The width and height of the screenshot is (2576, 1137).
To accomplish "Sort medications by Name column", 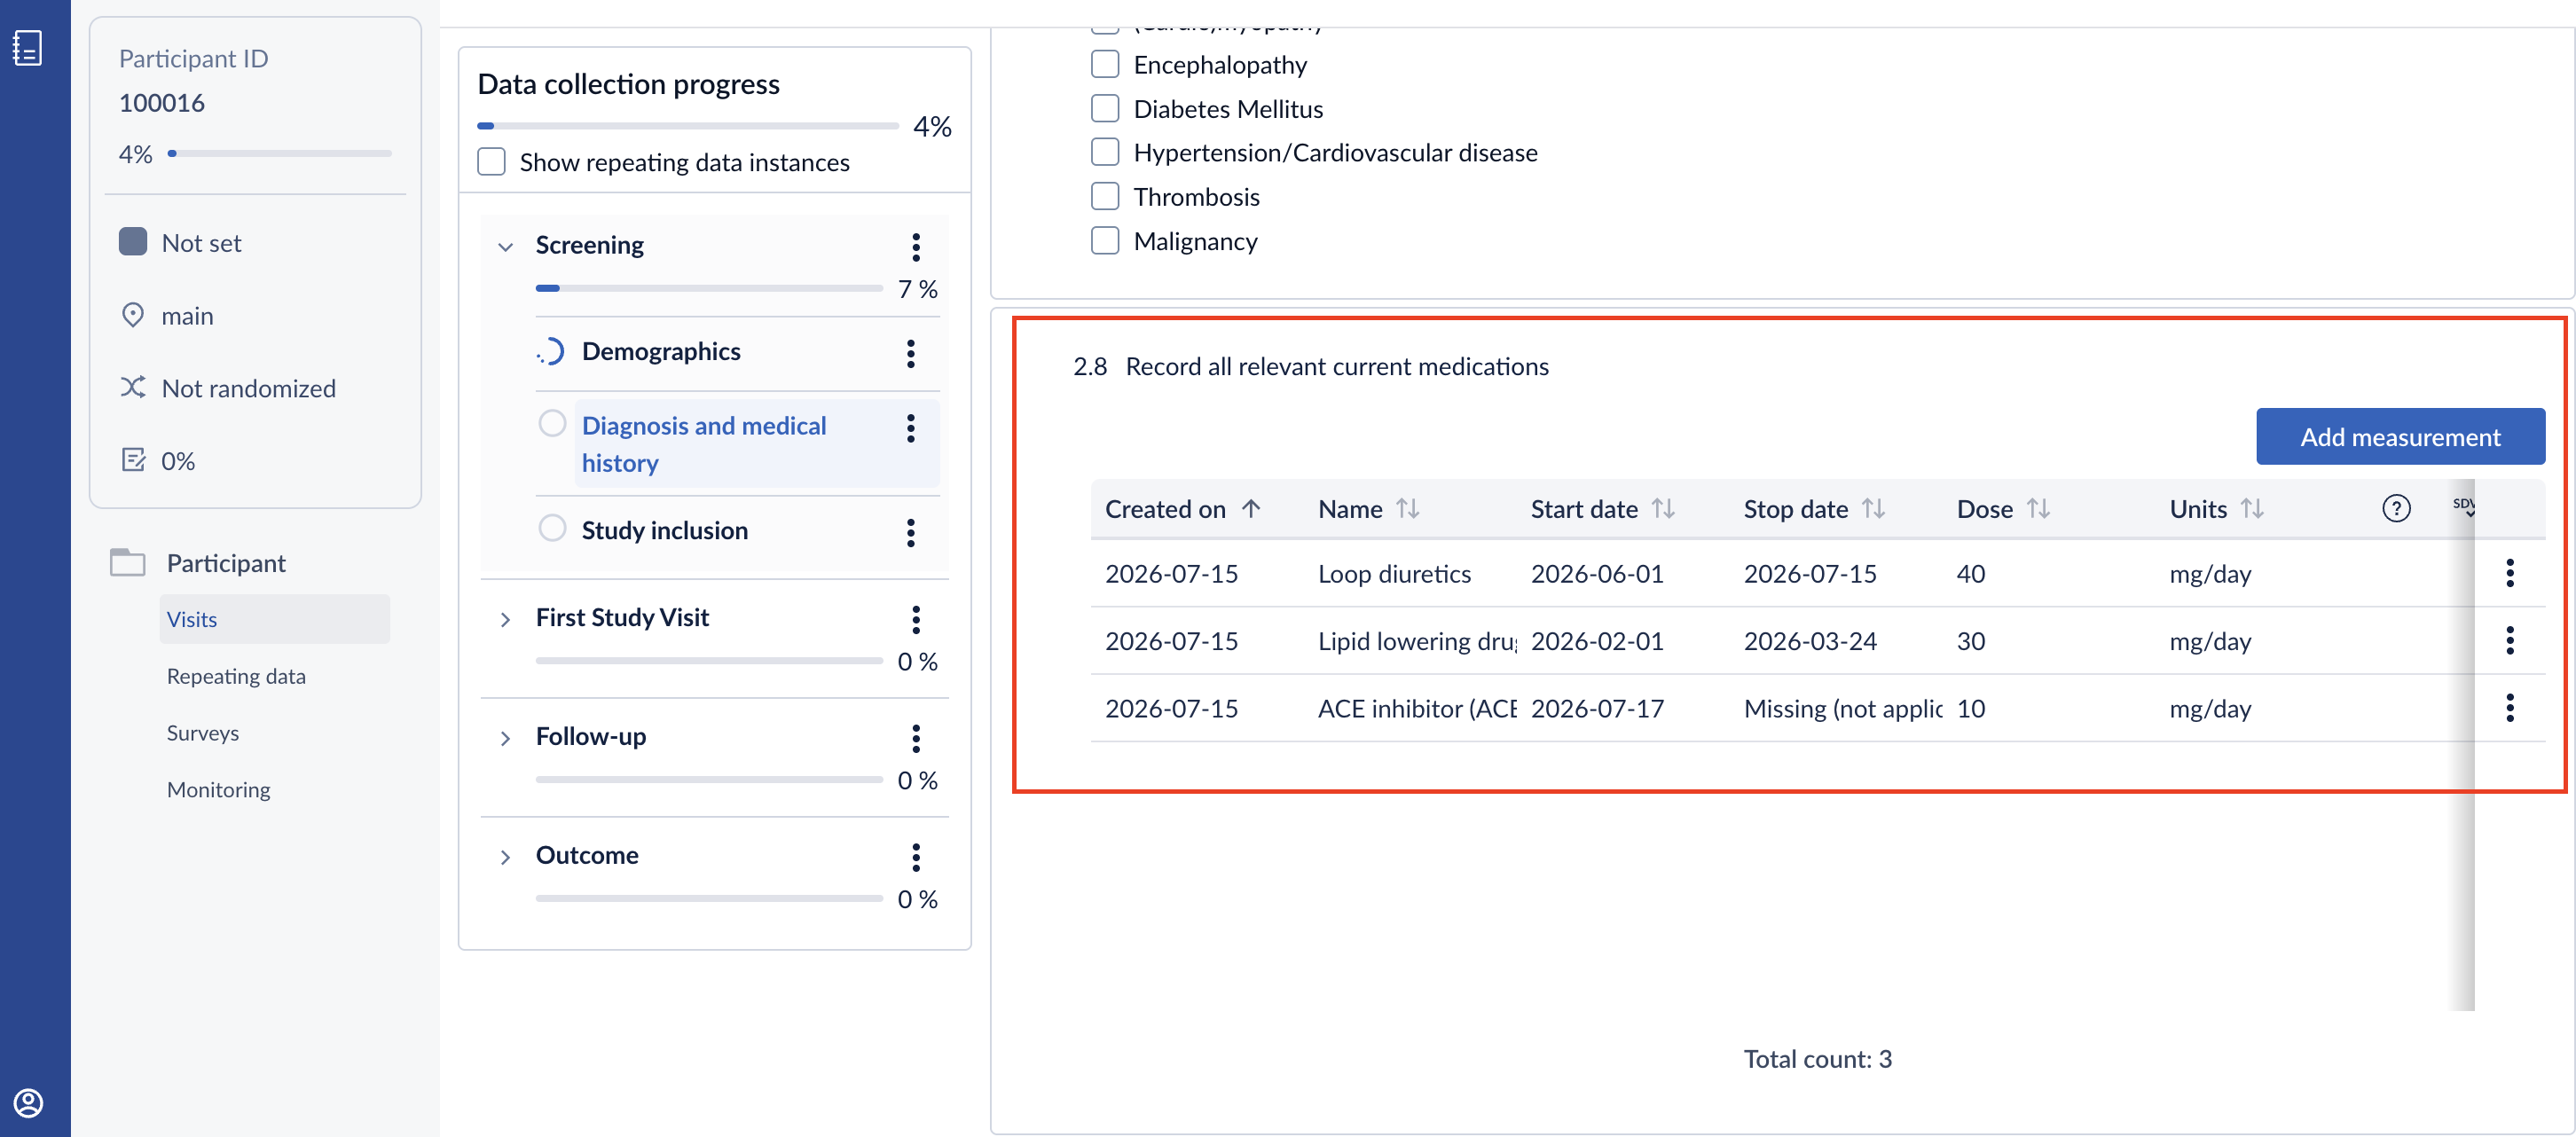I will [1407, 509].
